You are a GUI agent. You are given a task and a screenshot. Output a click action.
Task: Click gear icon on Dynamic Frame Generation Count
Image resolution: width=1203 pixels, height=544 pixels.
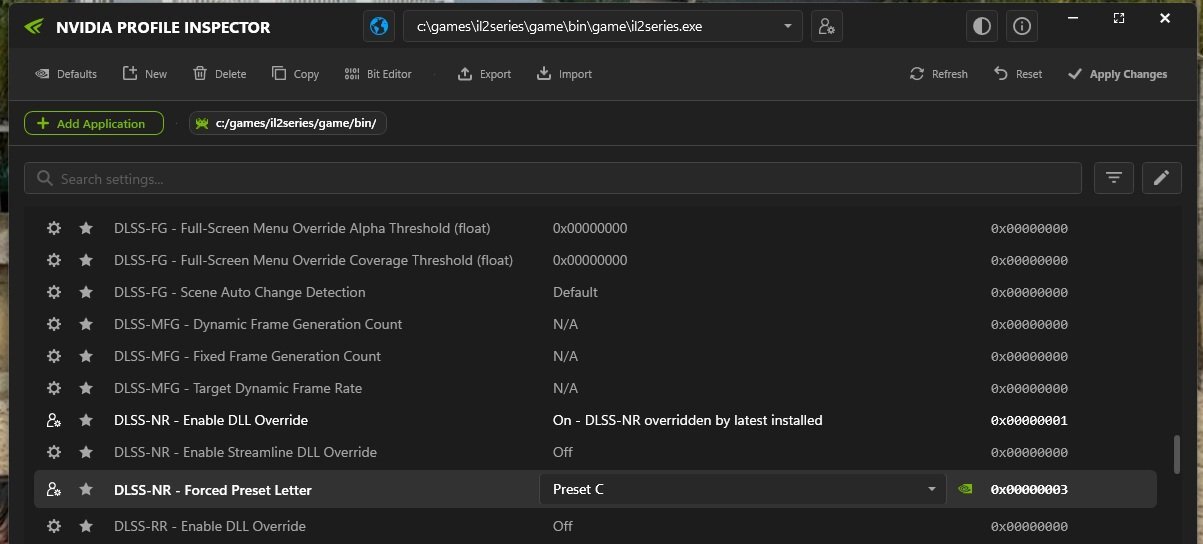54,324
